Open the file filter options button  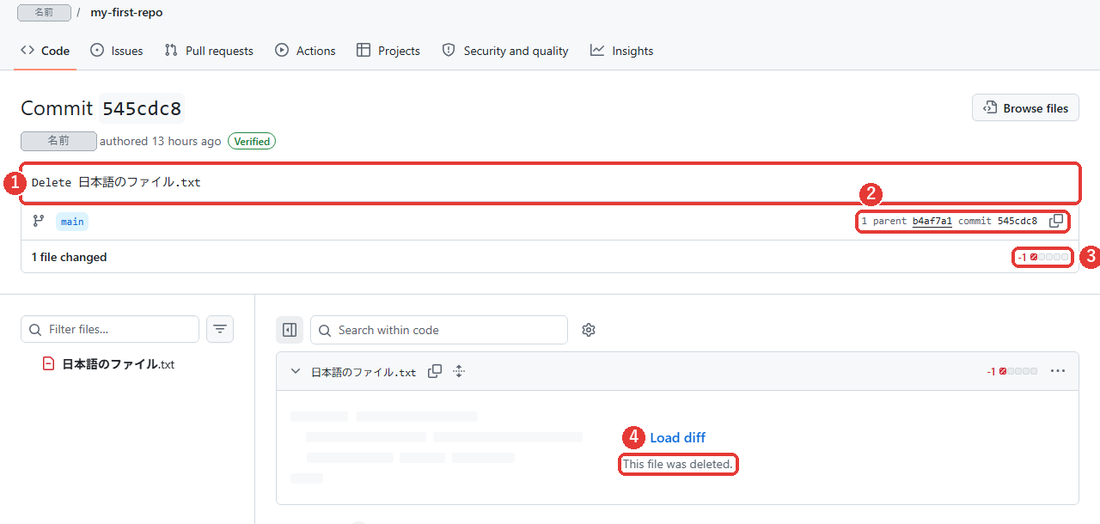click(x=220, y=329)
